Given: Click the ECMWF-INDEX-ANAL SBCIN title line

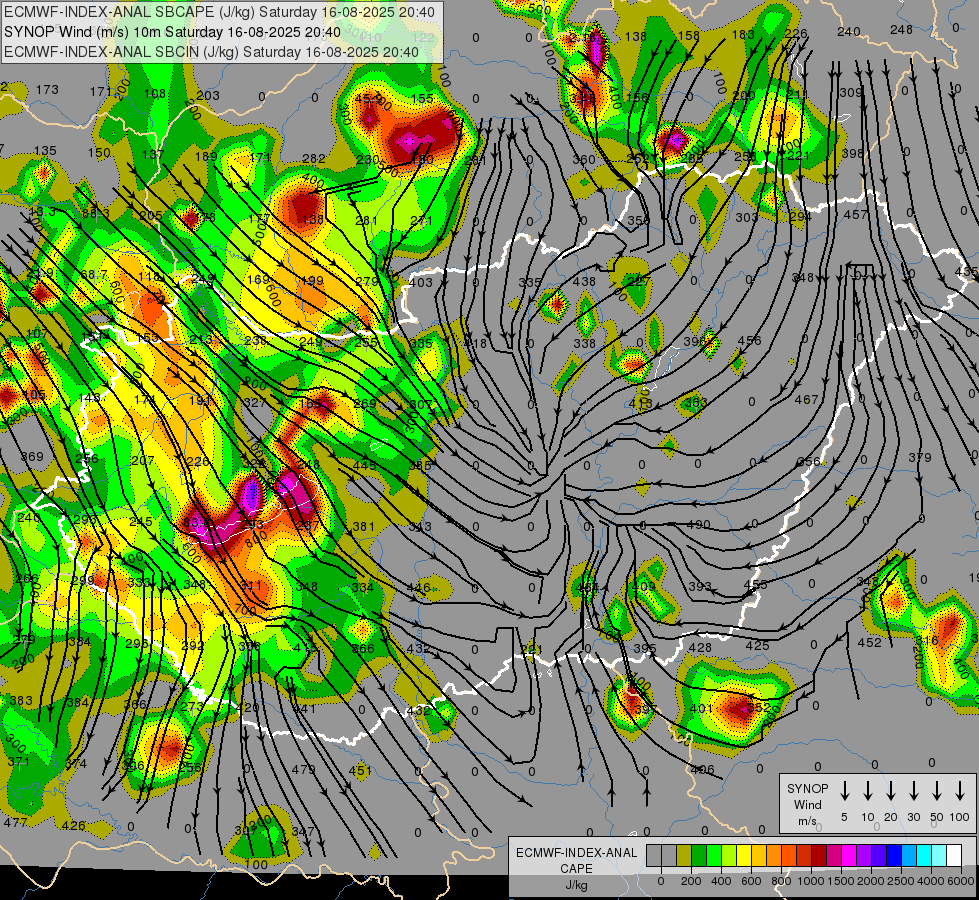Looking at the screenshot, I should [211, 52].
